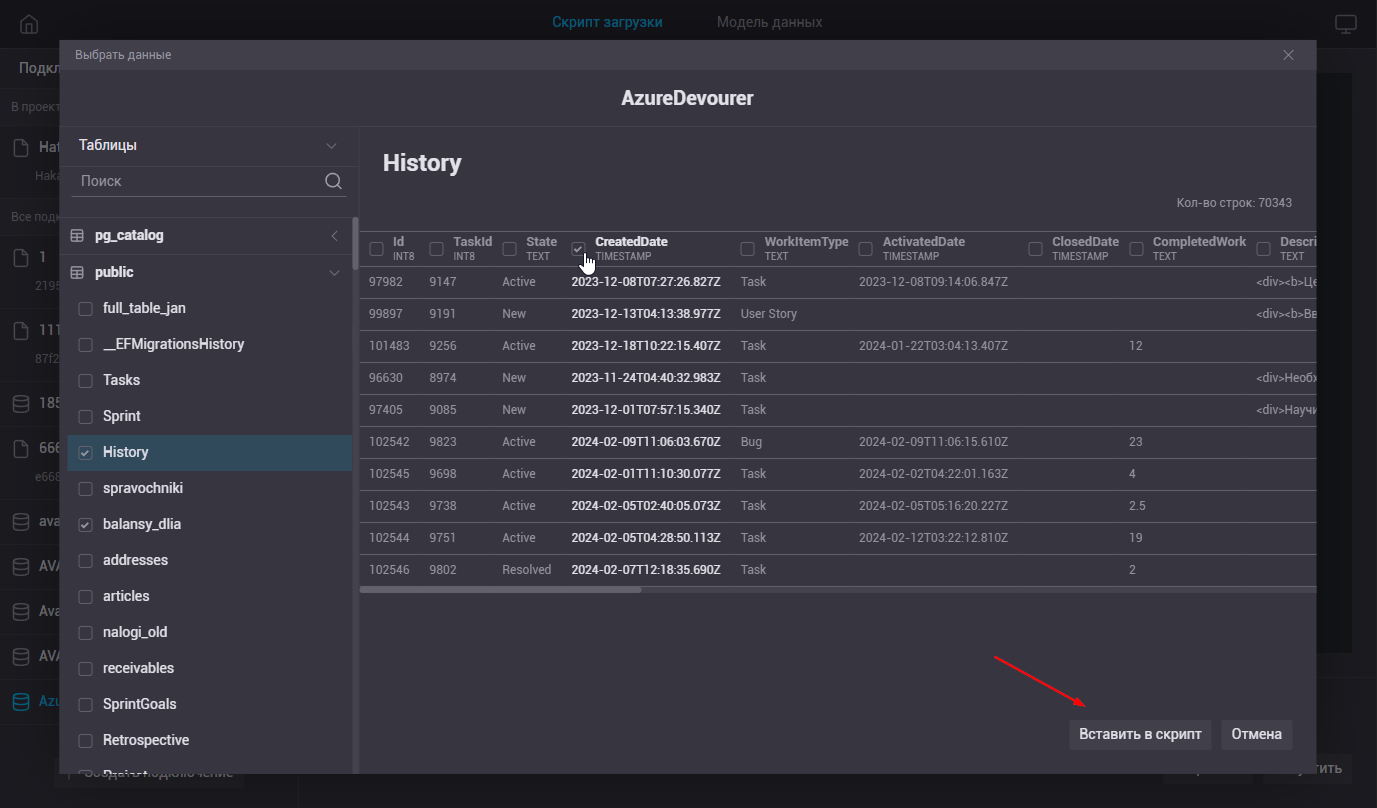1377x808 pixels.
Task: Click the pg_catalog schema table icon
Action: click(x=77, y=236)
